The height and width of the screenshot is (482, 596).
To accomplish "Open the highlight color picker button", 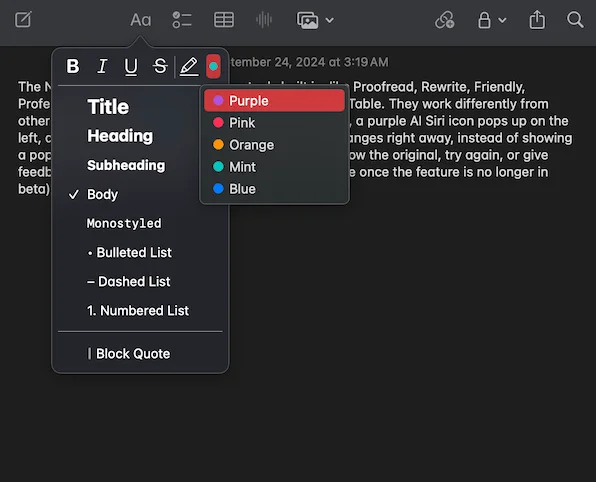I will (x=213, y=67).
